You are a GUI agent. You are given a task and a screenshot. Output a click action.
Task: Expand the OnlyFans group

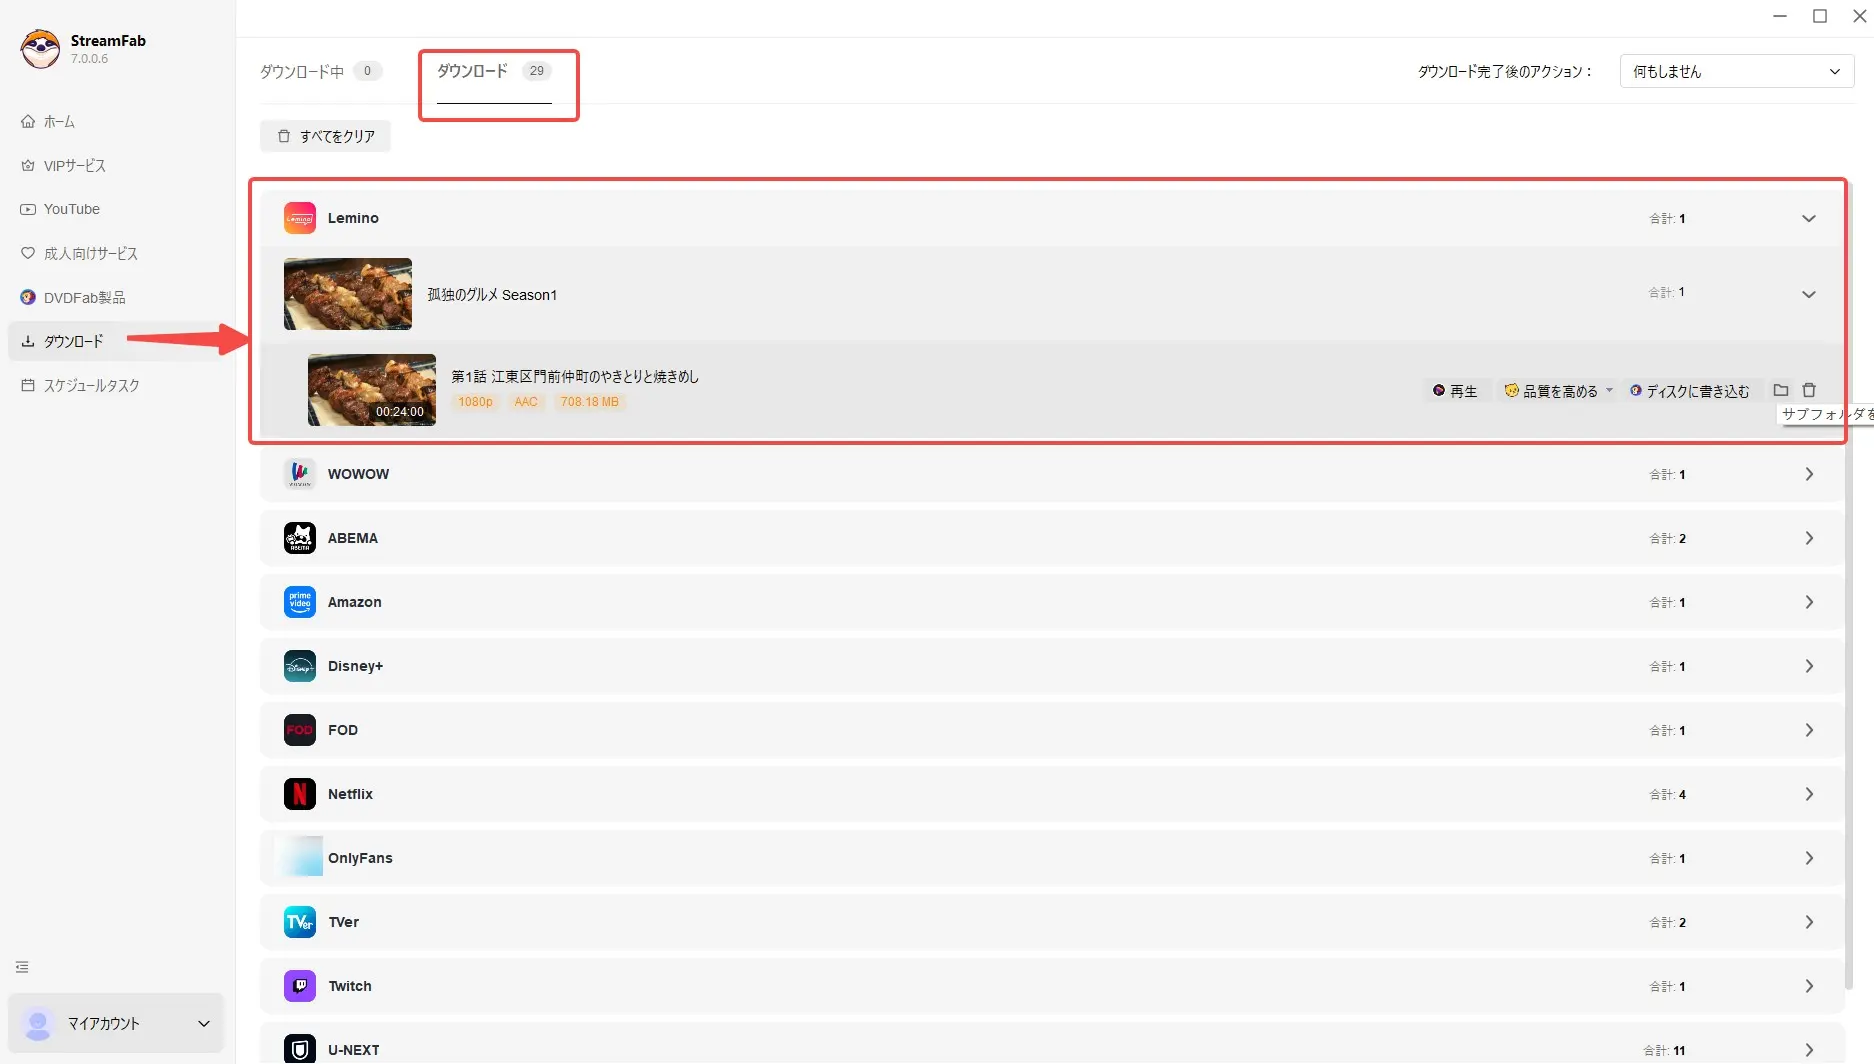click(1808, 858)
